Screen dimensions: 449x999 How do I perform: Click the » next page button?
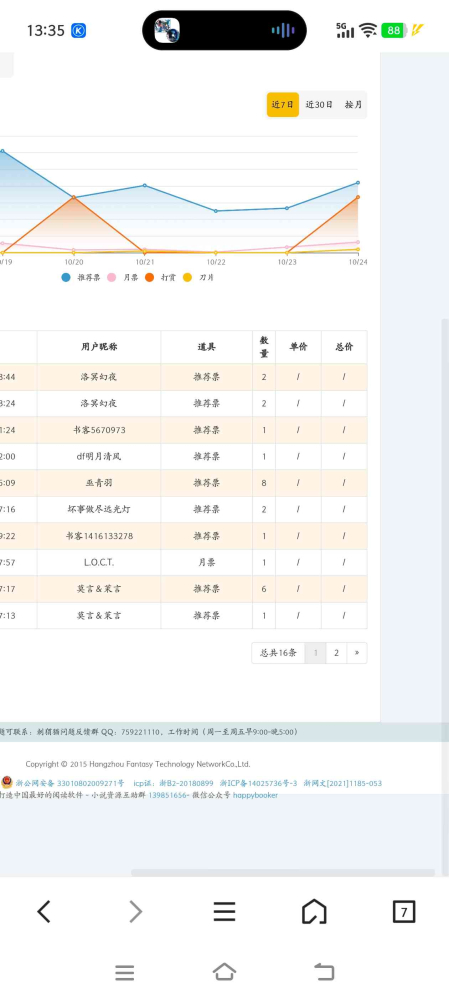coord(357,652)
